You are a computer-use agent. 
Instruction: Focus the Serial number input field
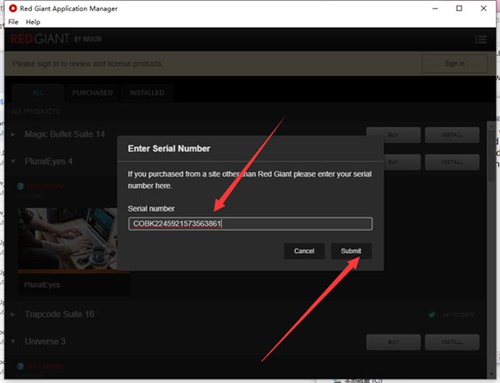click(250, 223)
